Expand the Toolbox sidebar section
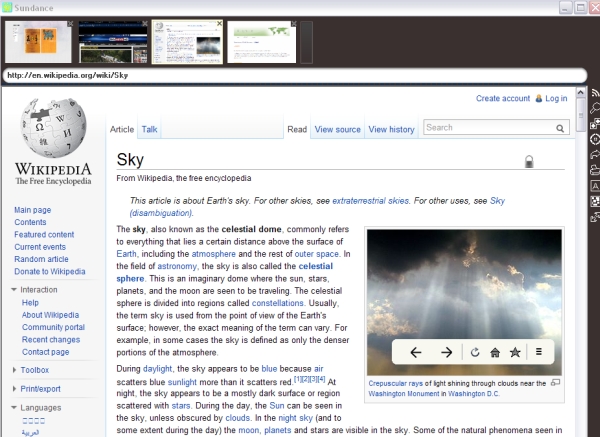The image size is (600, 437). point(14,370)
